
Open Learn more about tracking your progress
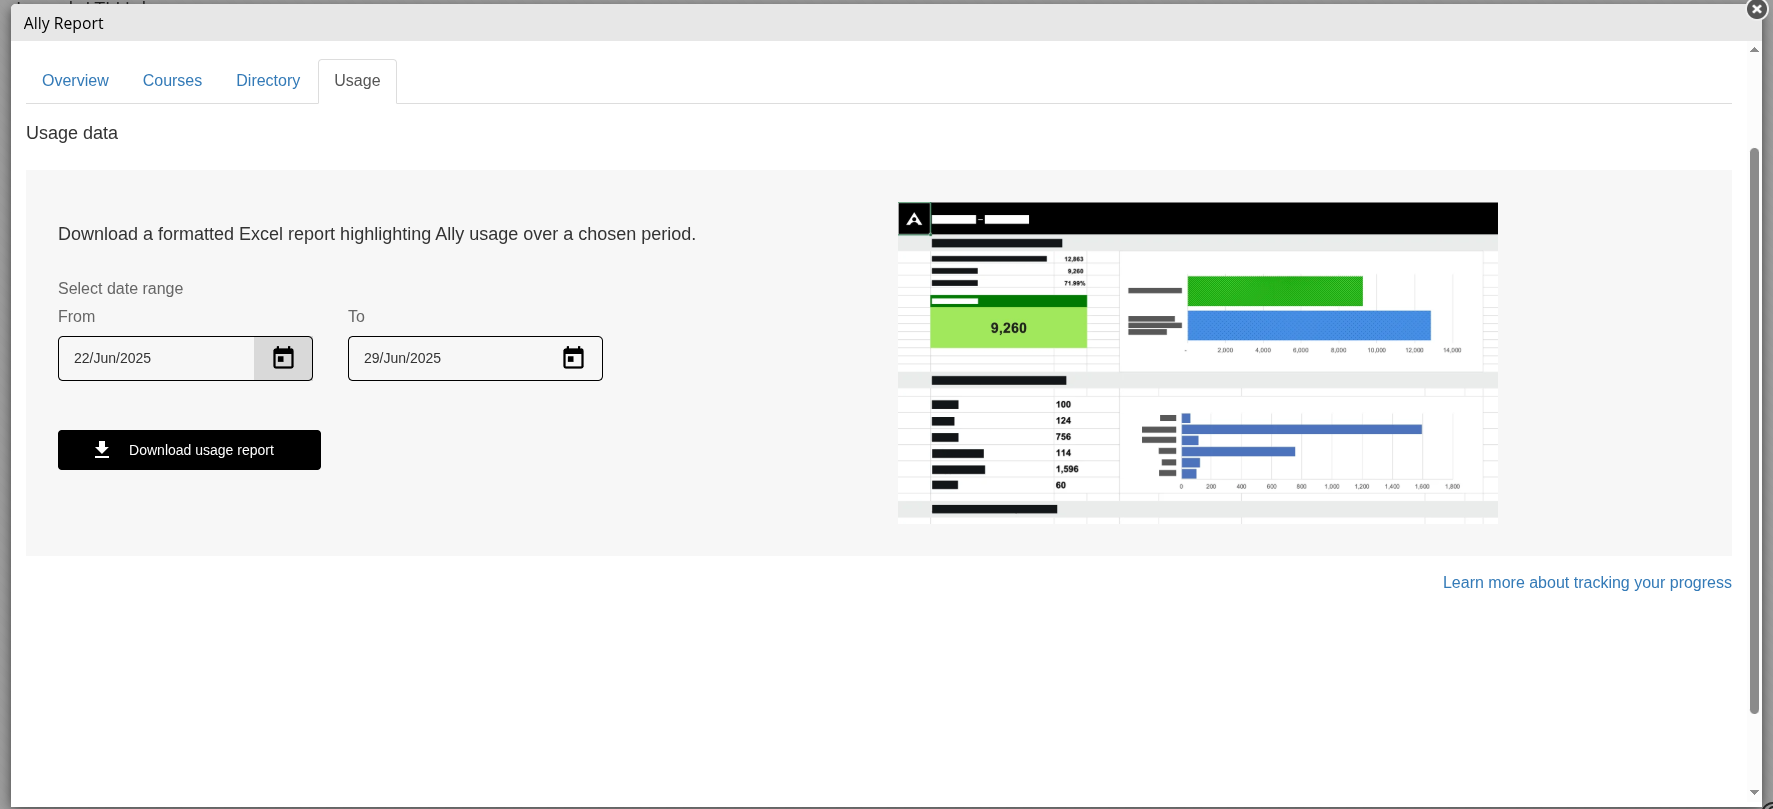[1587, 583]
